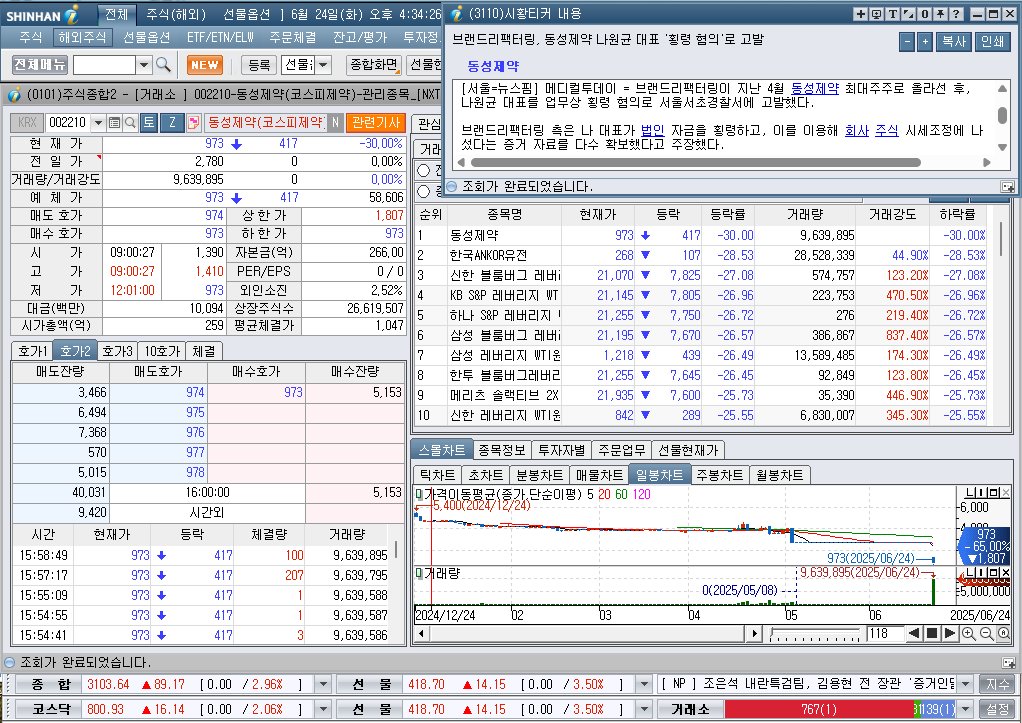Screen dimensions: 1022x723
Task: Click the orange NEW button
Action: 205,65
